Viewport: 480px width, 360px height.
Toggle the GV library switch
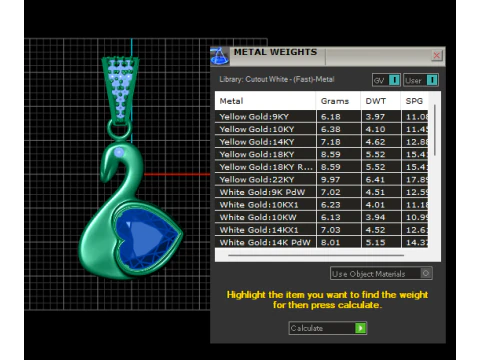[x=386, y=80]
